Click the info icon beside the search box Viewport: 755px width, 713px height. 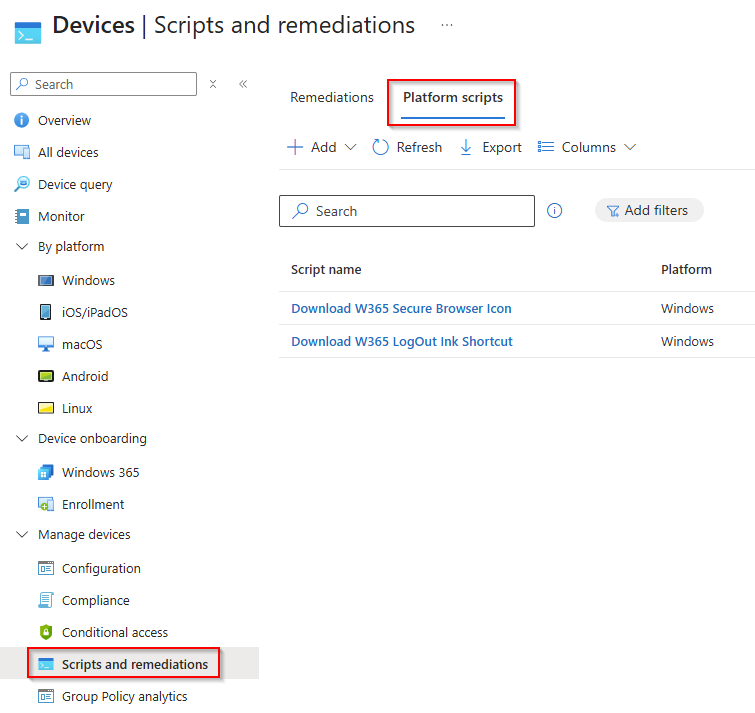pyautogui.click(x=555, y=211)
